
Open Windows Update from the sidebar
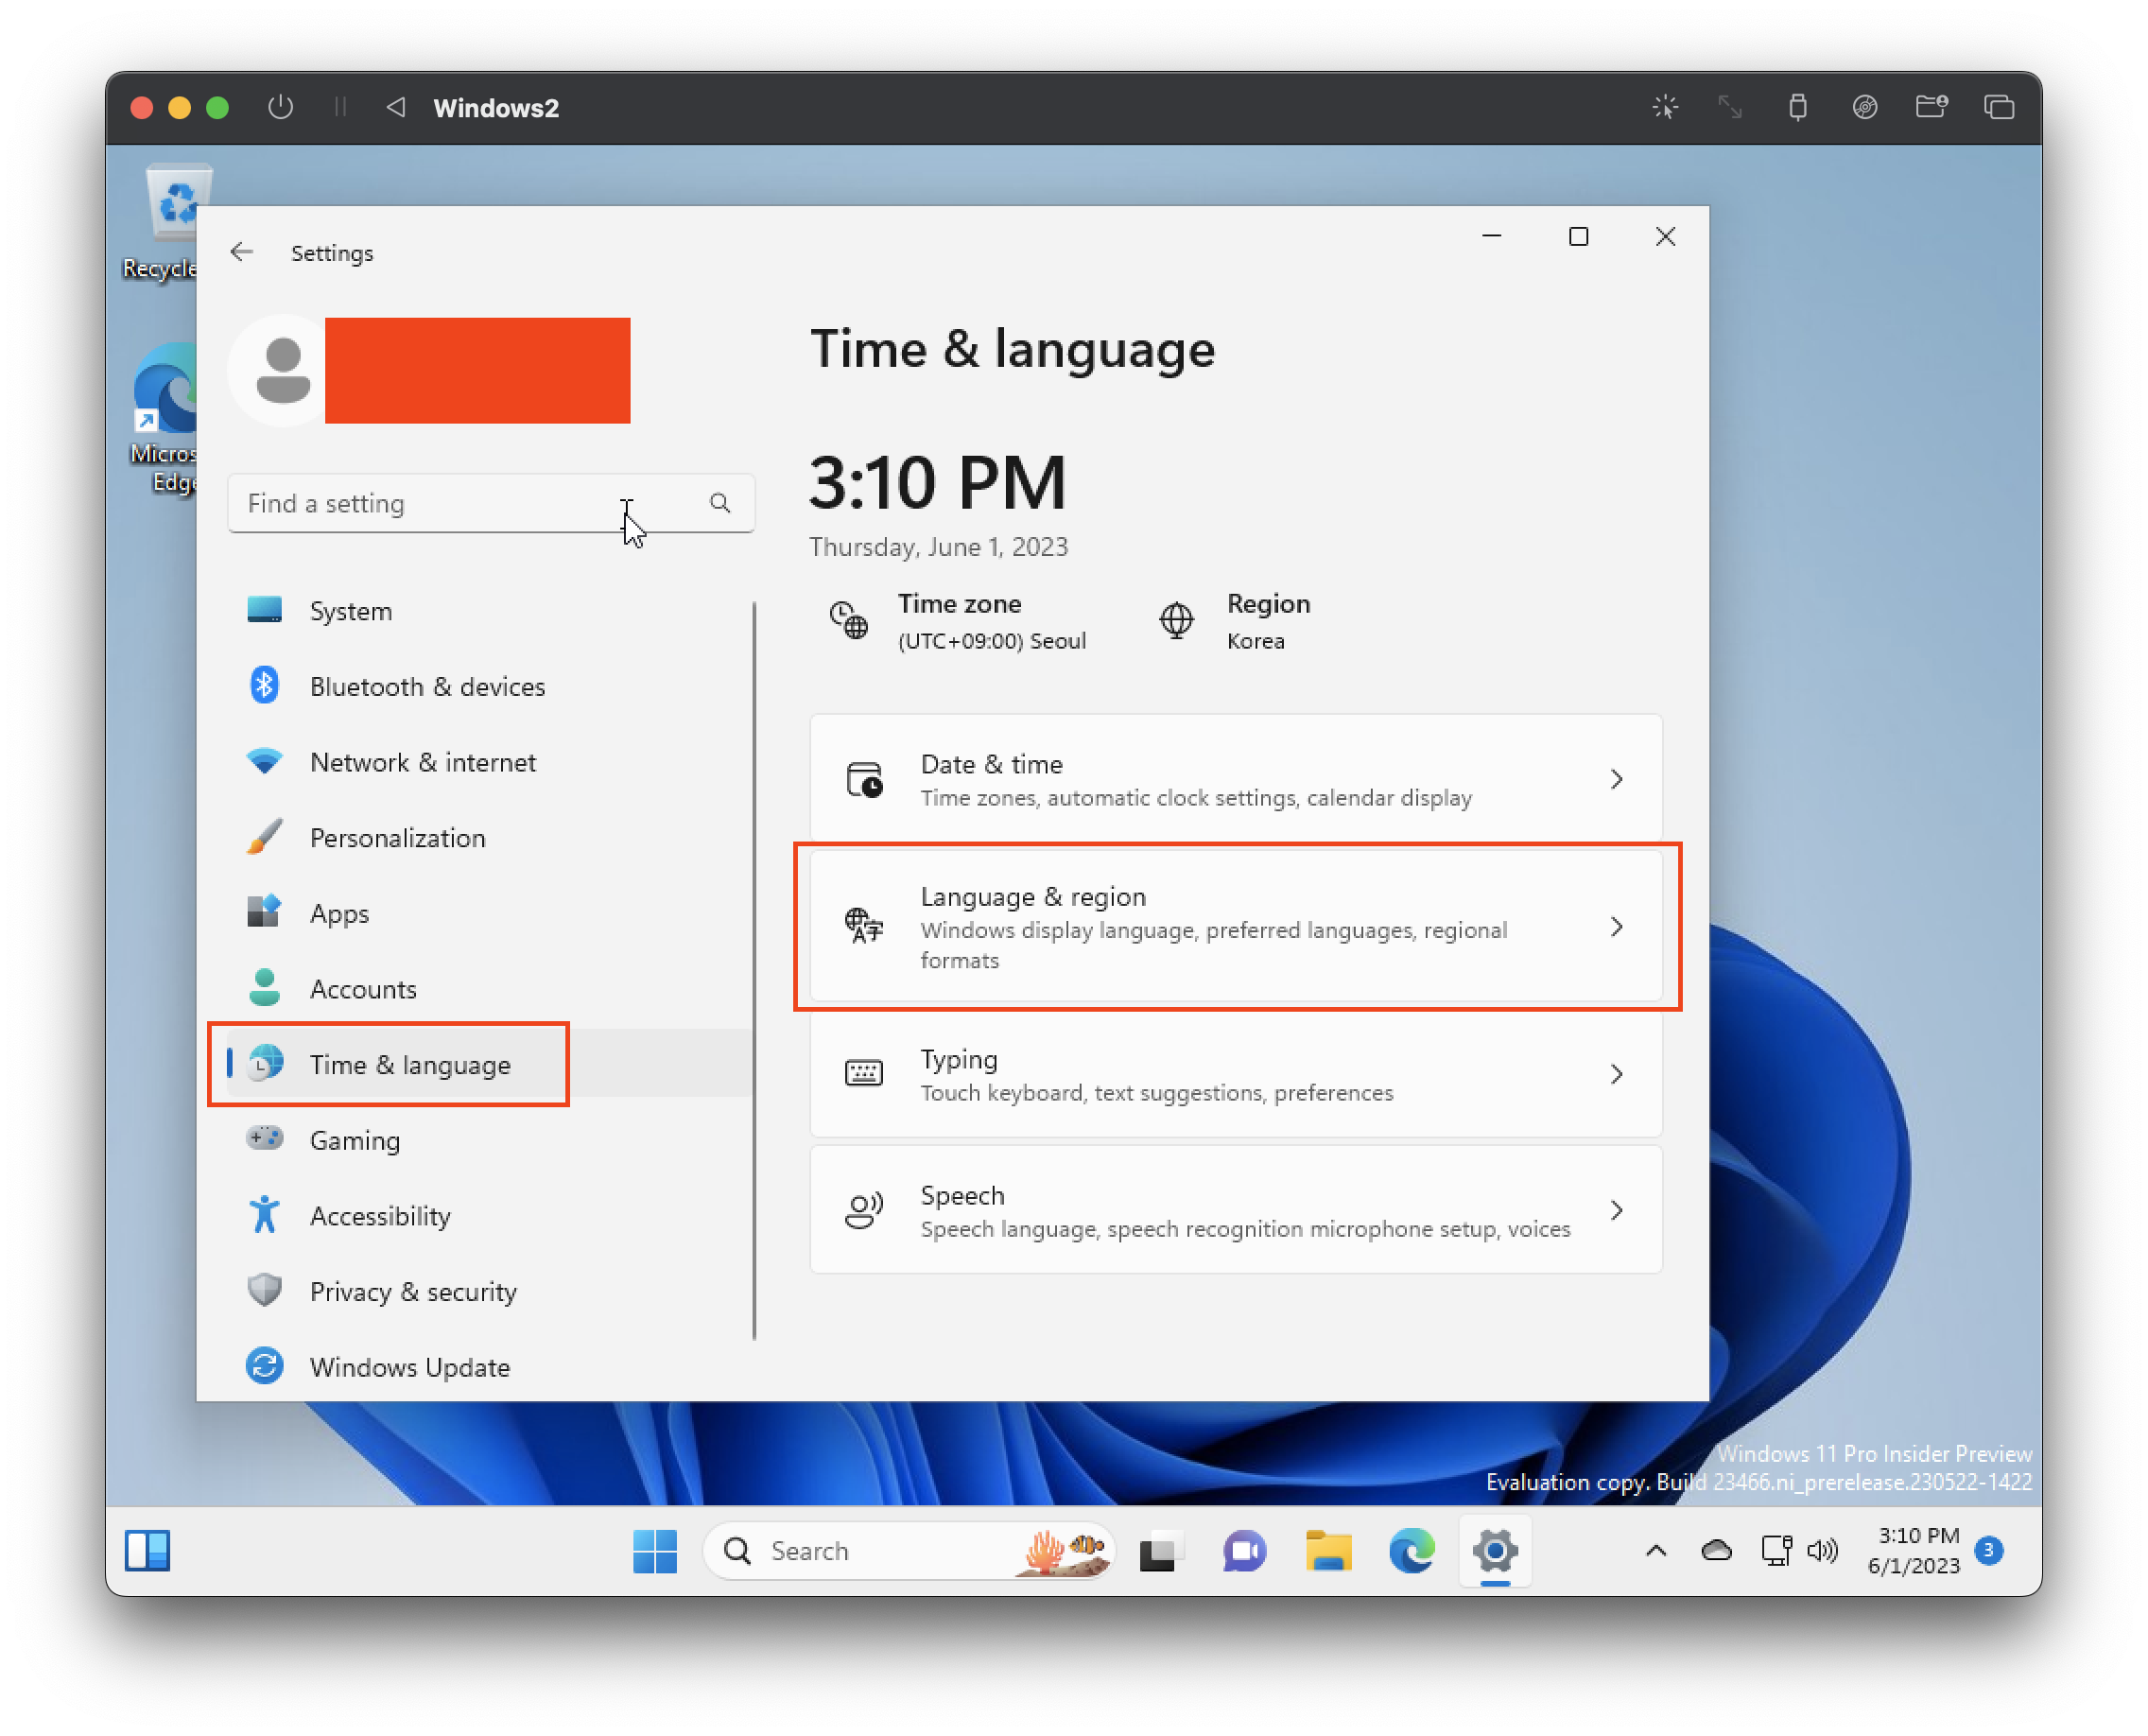[409, 1366]
